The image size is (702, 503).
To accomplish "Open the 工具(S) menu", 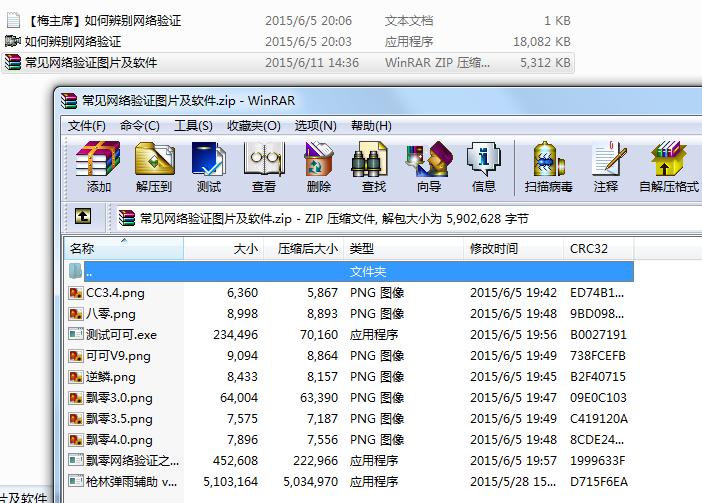I will (x=193, y=126).
